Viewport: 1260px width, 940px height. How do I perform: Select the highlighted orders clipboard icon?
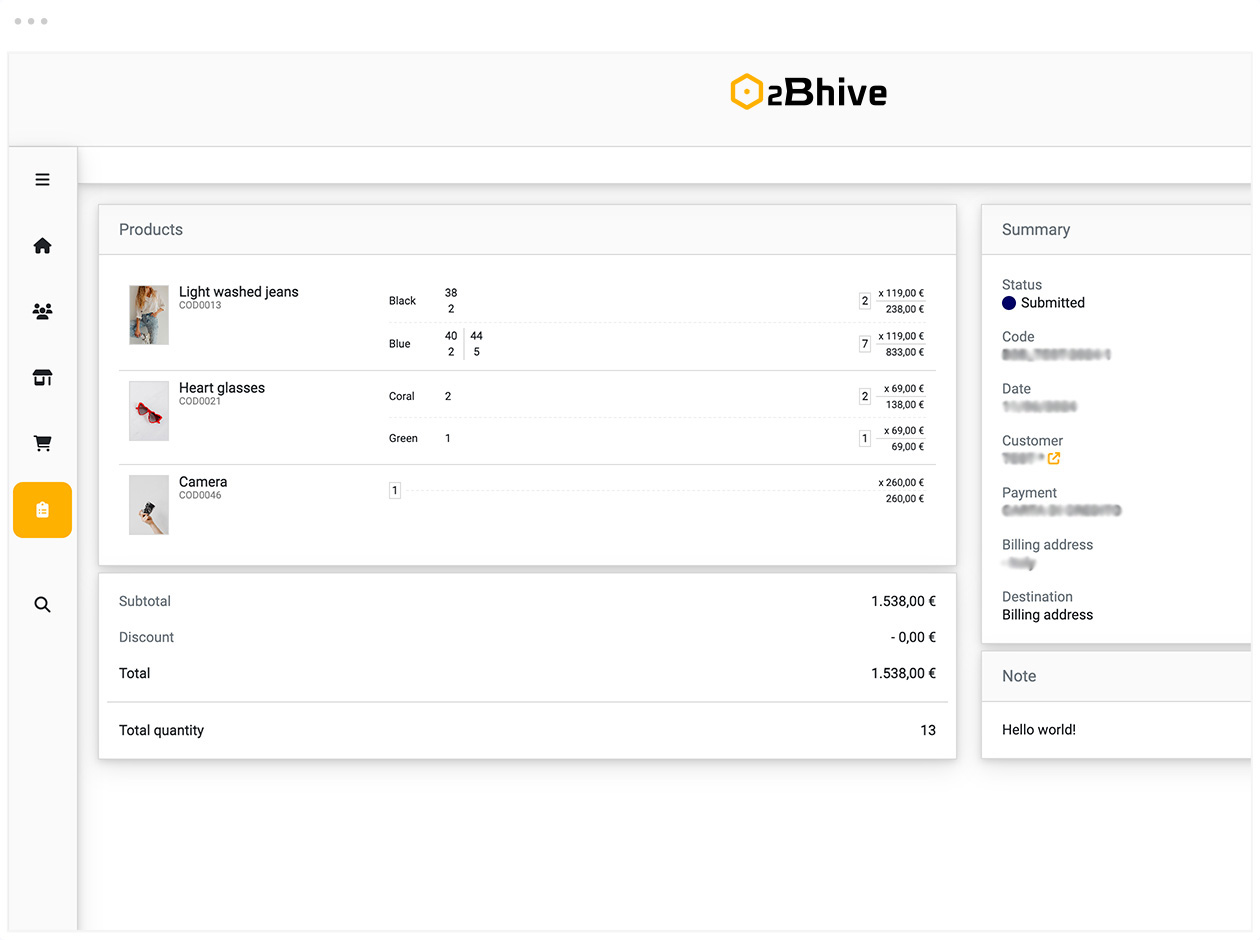coord(42,510)
